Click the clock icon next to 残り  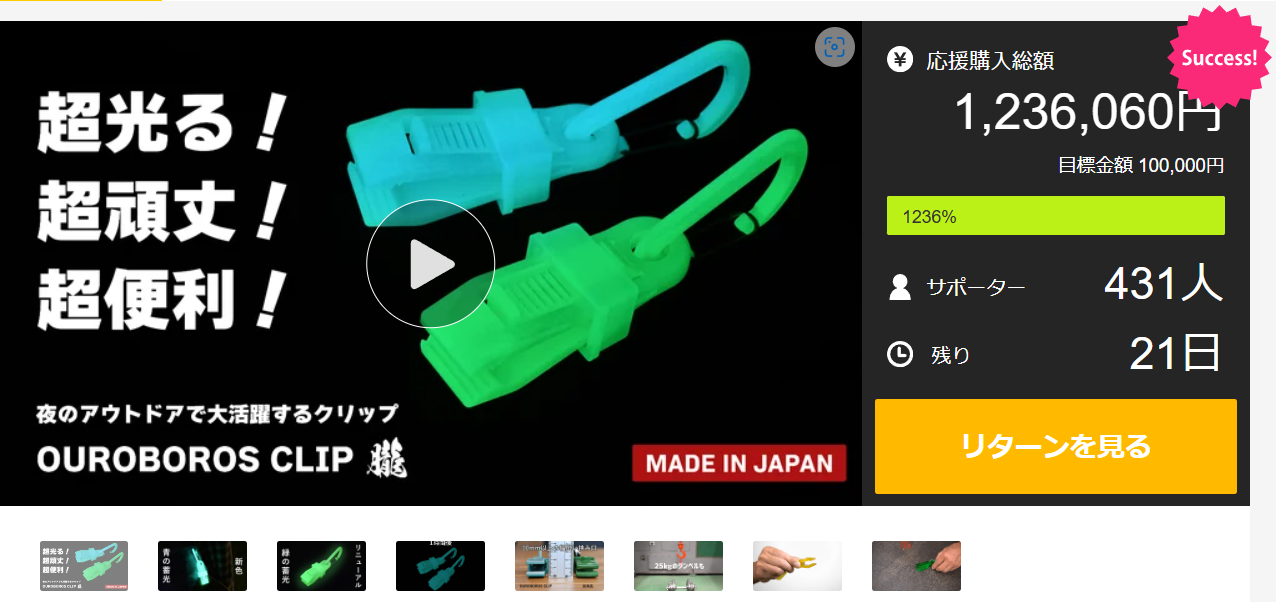point(900,354)
